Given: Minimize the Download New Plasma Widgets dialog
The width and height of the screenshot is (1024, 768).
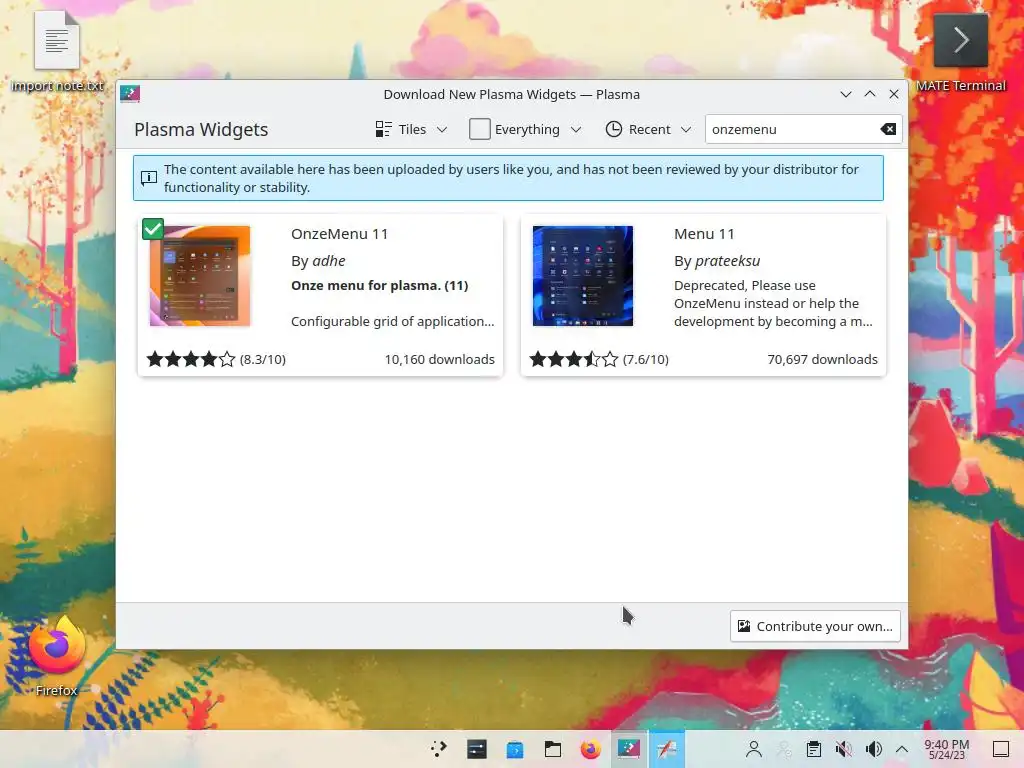Looking at the screenshot, I should 846,94.
